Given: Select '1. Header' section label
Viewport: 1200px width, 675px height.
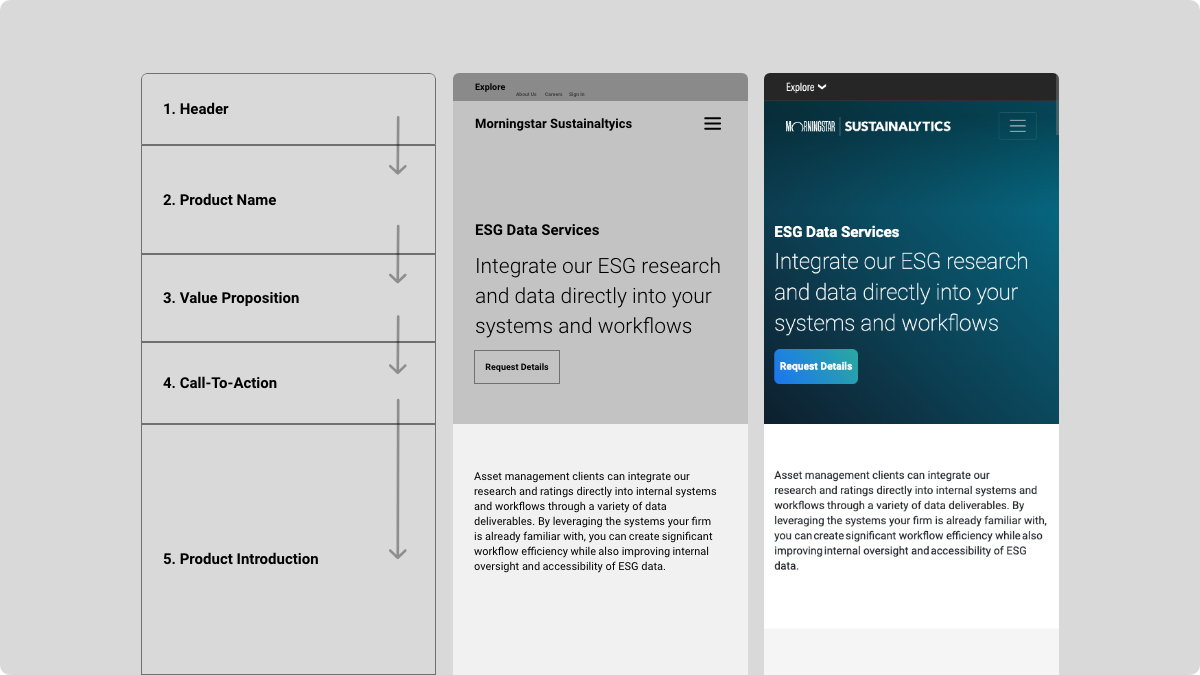Looking at the screenshot, I should click(x=196, y=109).
